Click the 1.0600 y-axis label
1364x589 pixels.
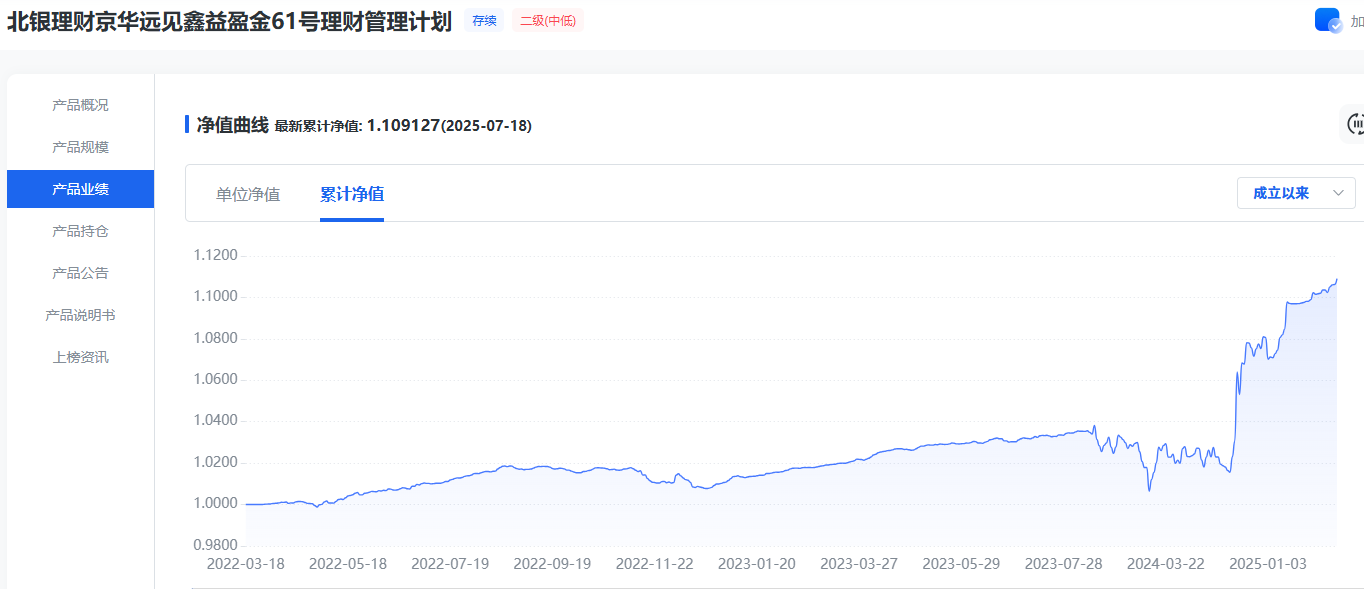[x=215, y=379]
